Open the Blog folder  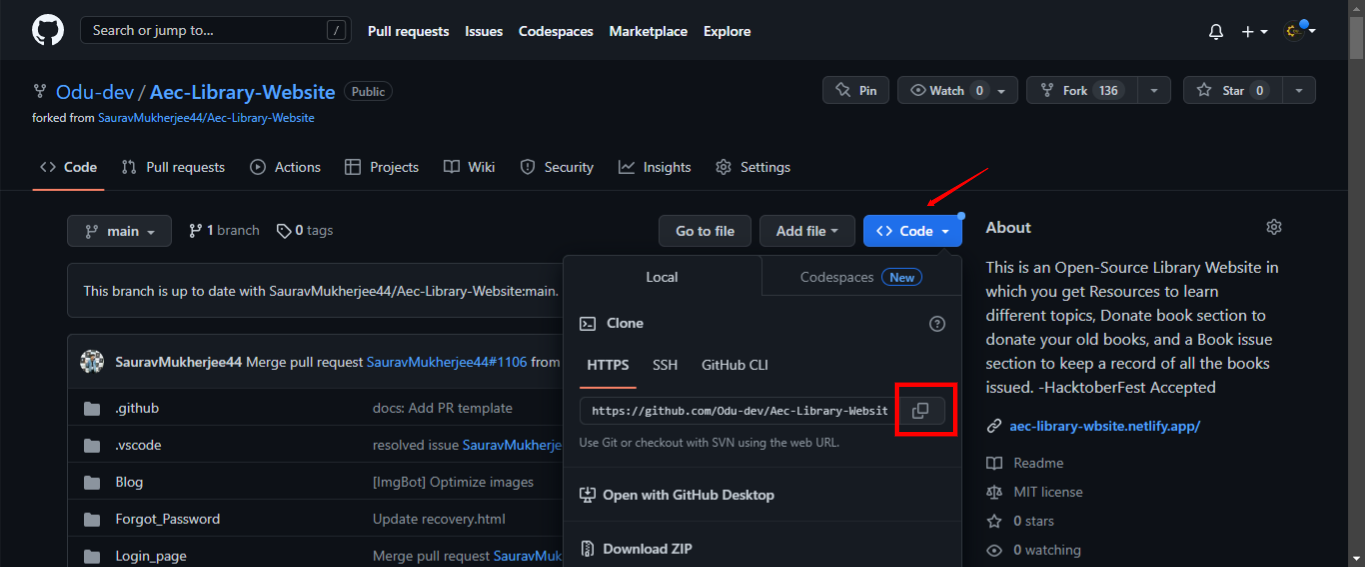pyautogui.click(x=129, y=482)
